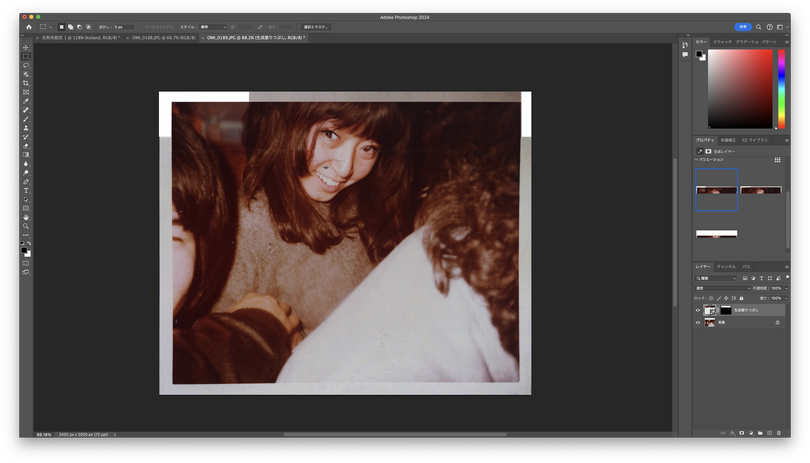Open the Comments panel icon
The width and height of the screenshot is (810, 463).
(685, 55)
